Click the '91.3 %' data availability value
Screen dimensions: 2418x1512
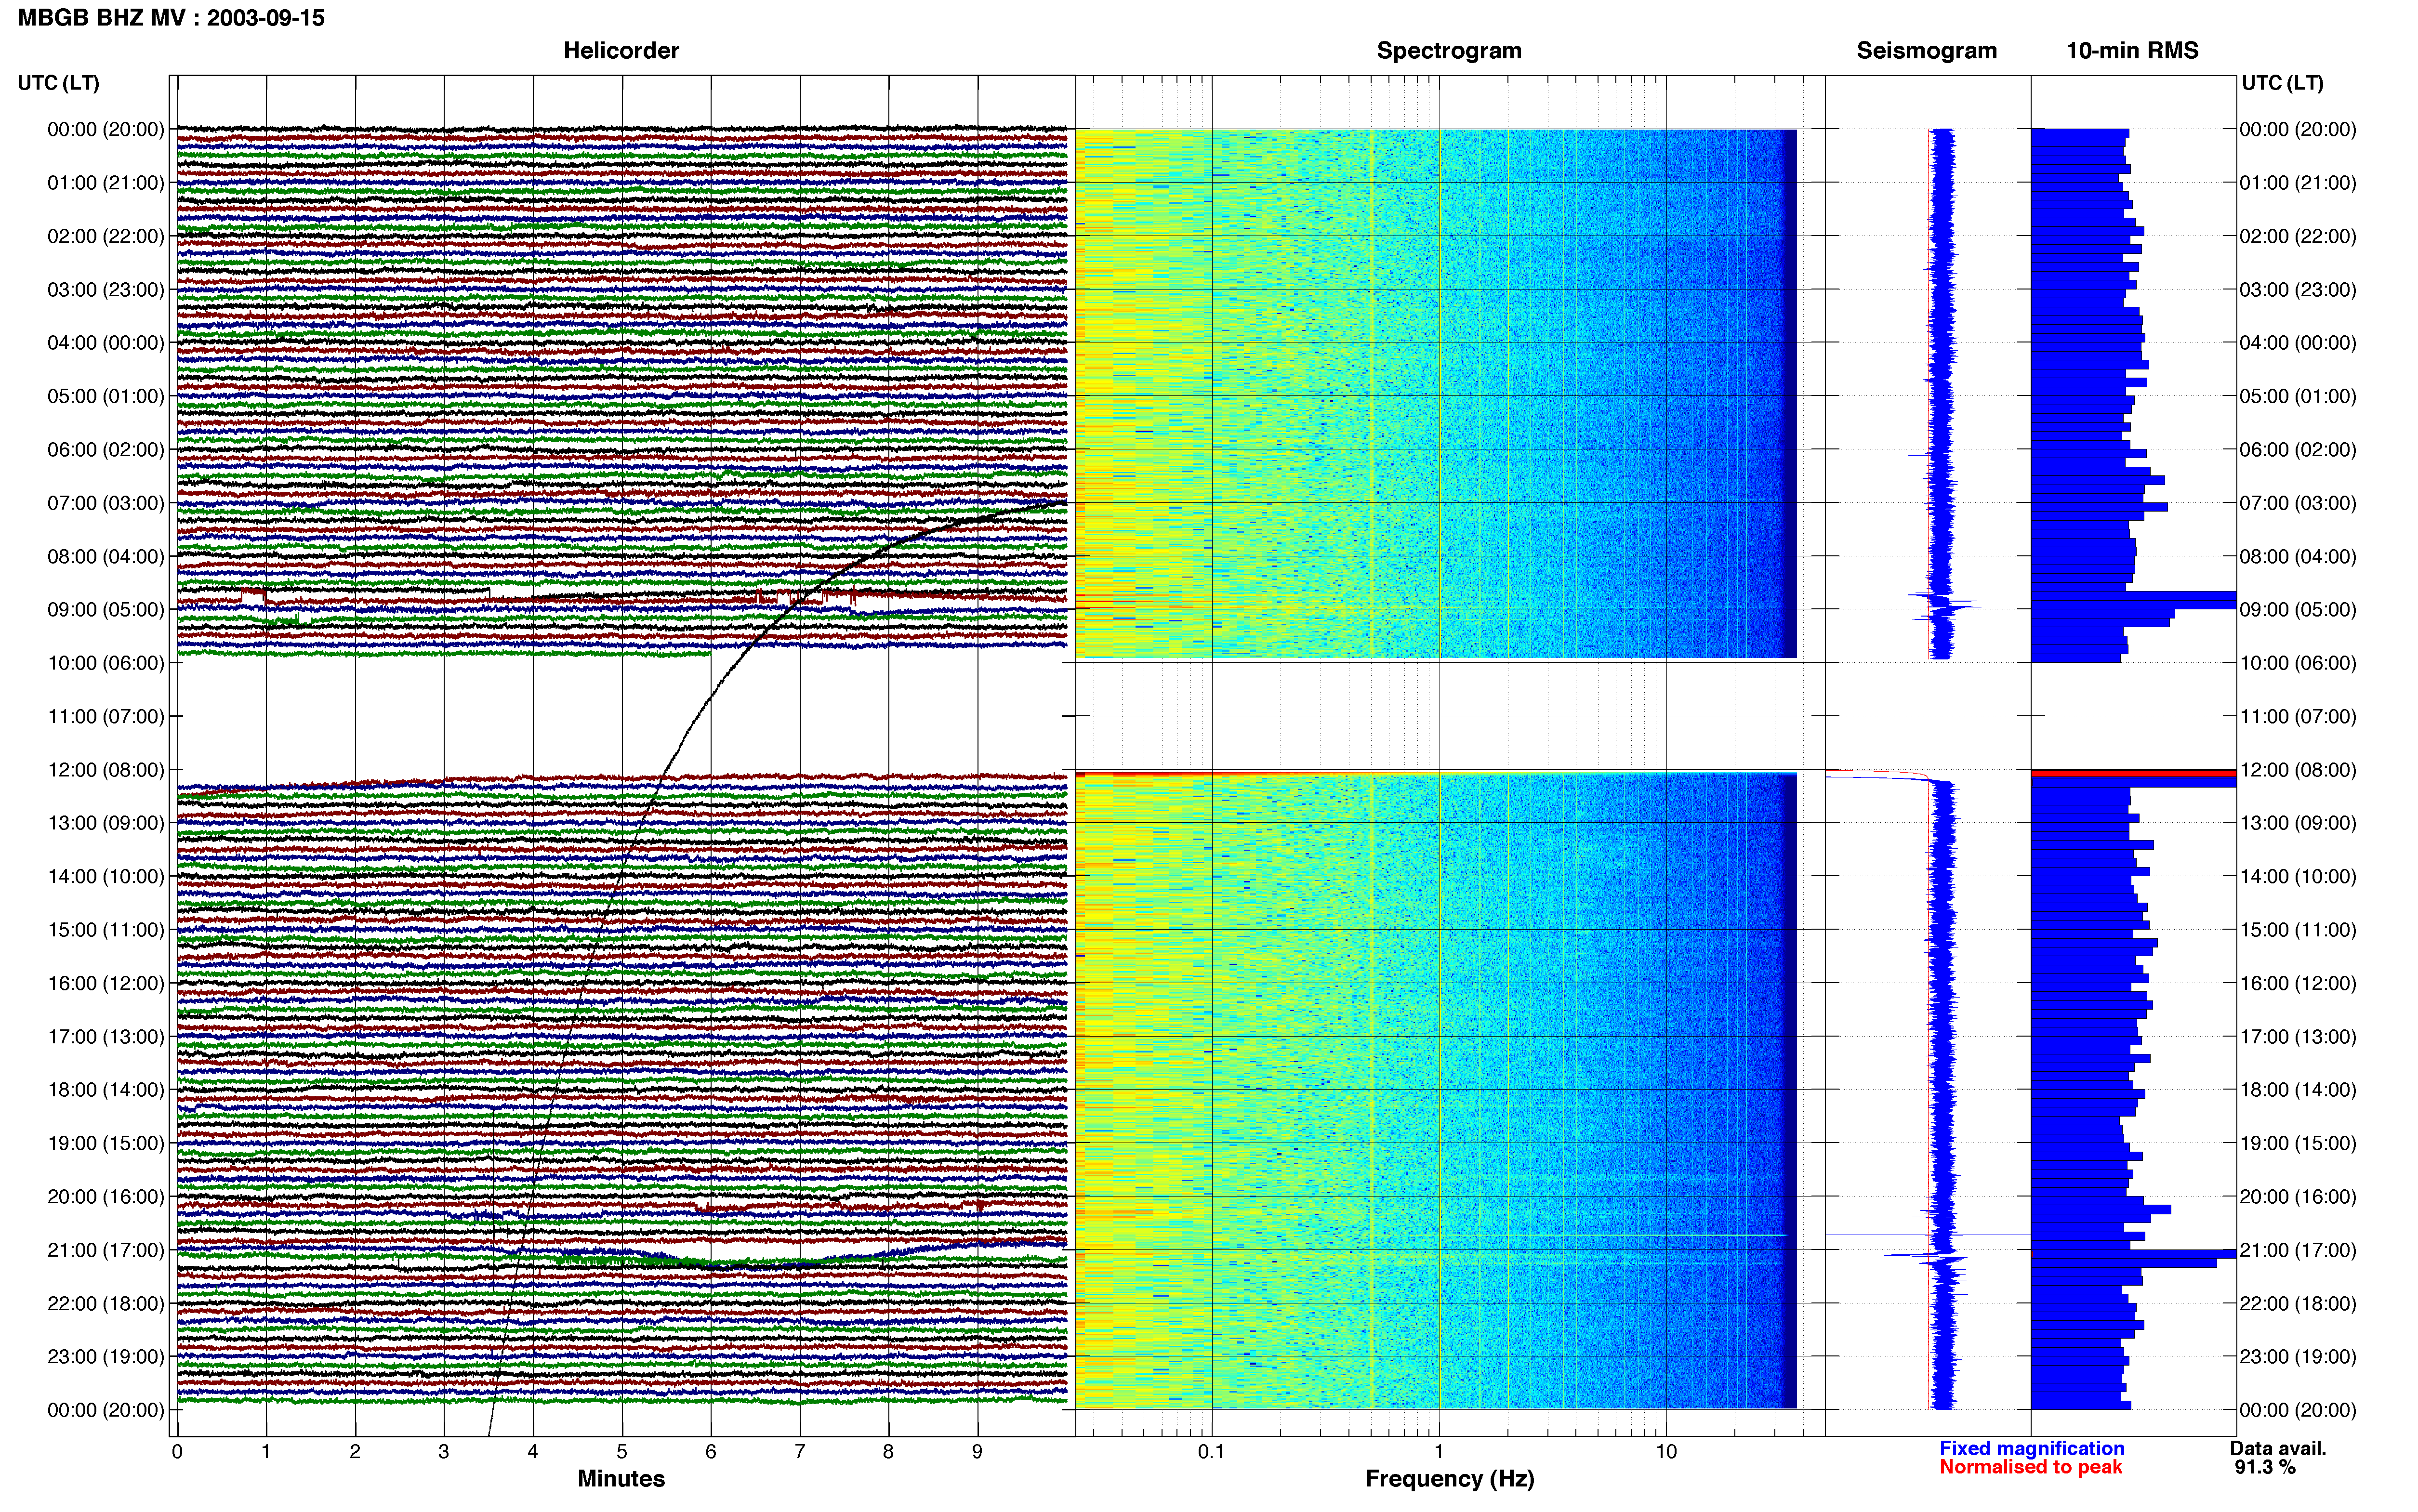pyautogui.click(x=2265, y=1467)
